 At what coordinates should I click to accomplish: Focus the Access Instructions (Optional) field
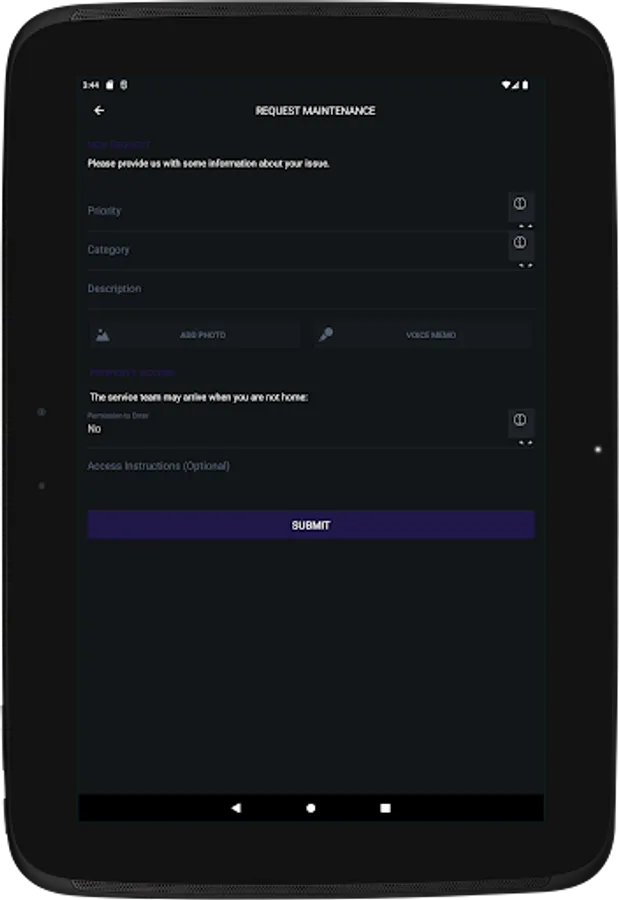(311, 466)
